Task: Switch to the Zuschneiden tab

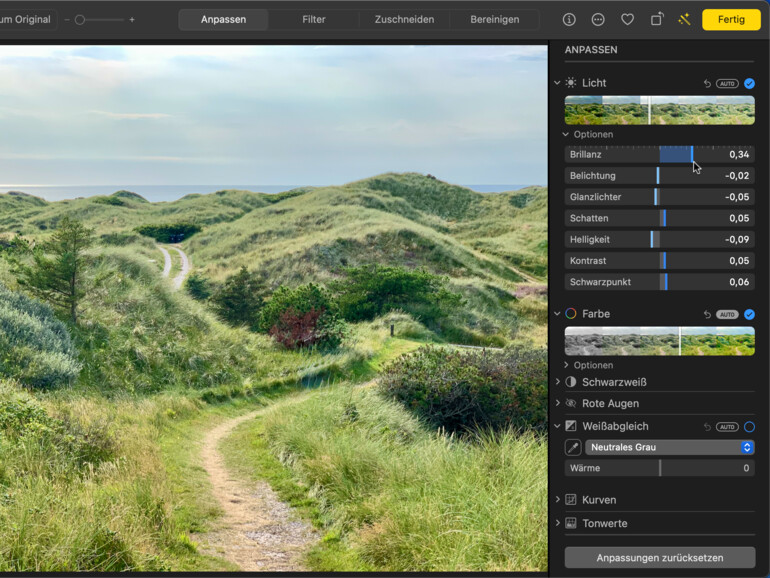Action: [x=404, y=19]
